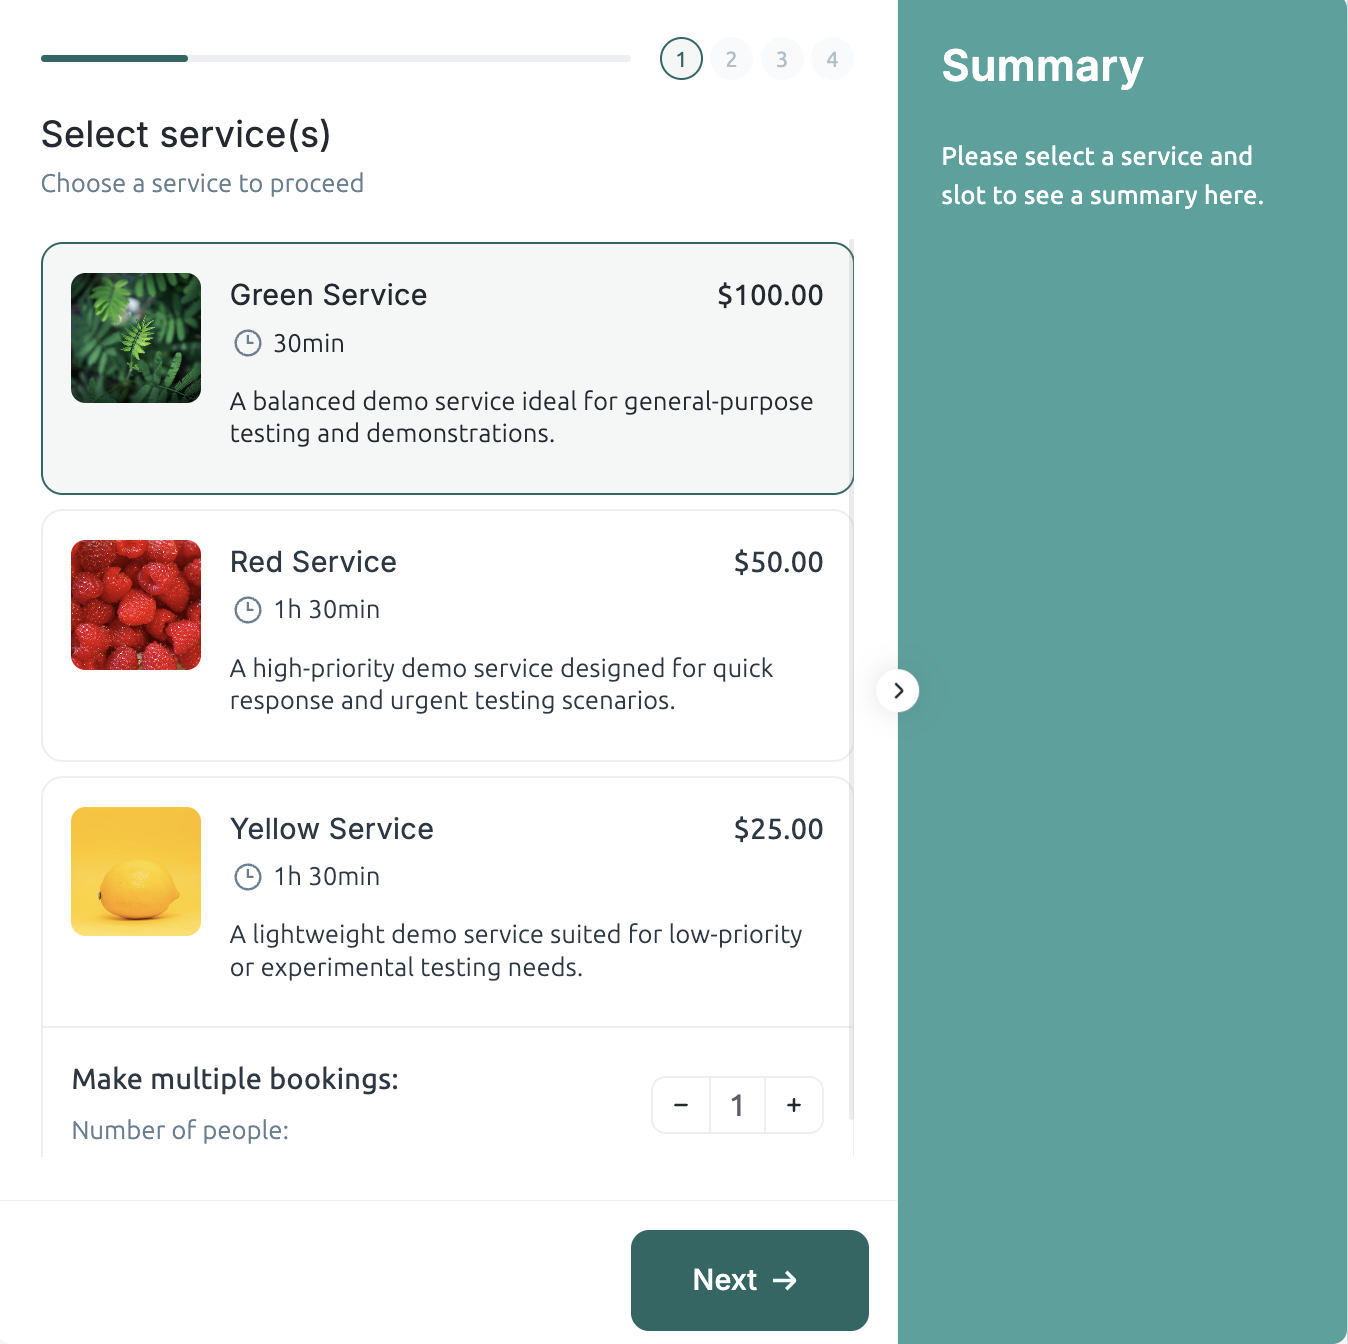The height and width of the screenshot is (1344, 1348).
Task: Click the Next button
Action: 749,1280
